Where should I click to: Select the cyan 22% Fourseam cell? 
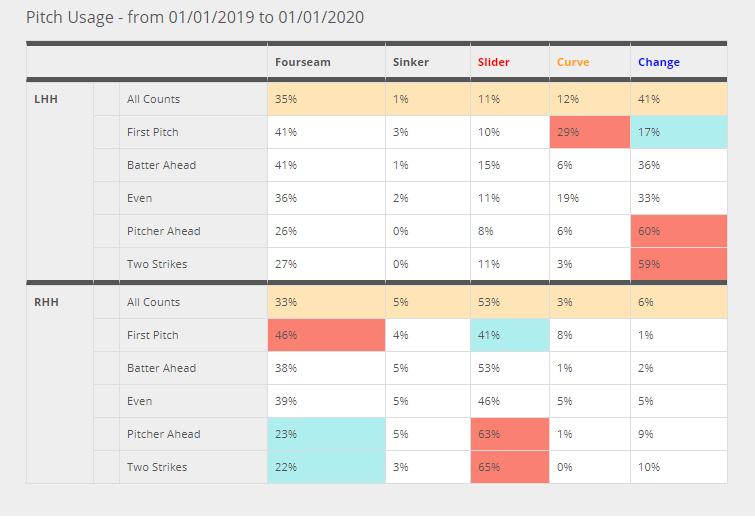(x=326, y=467)
